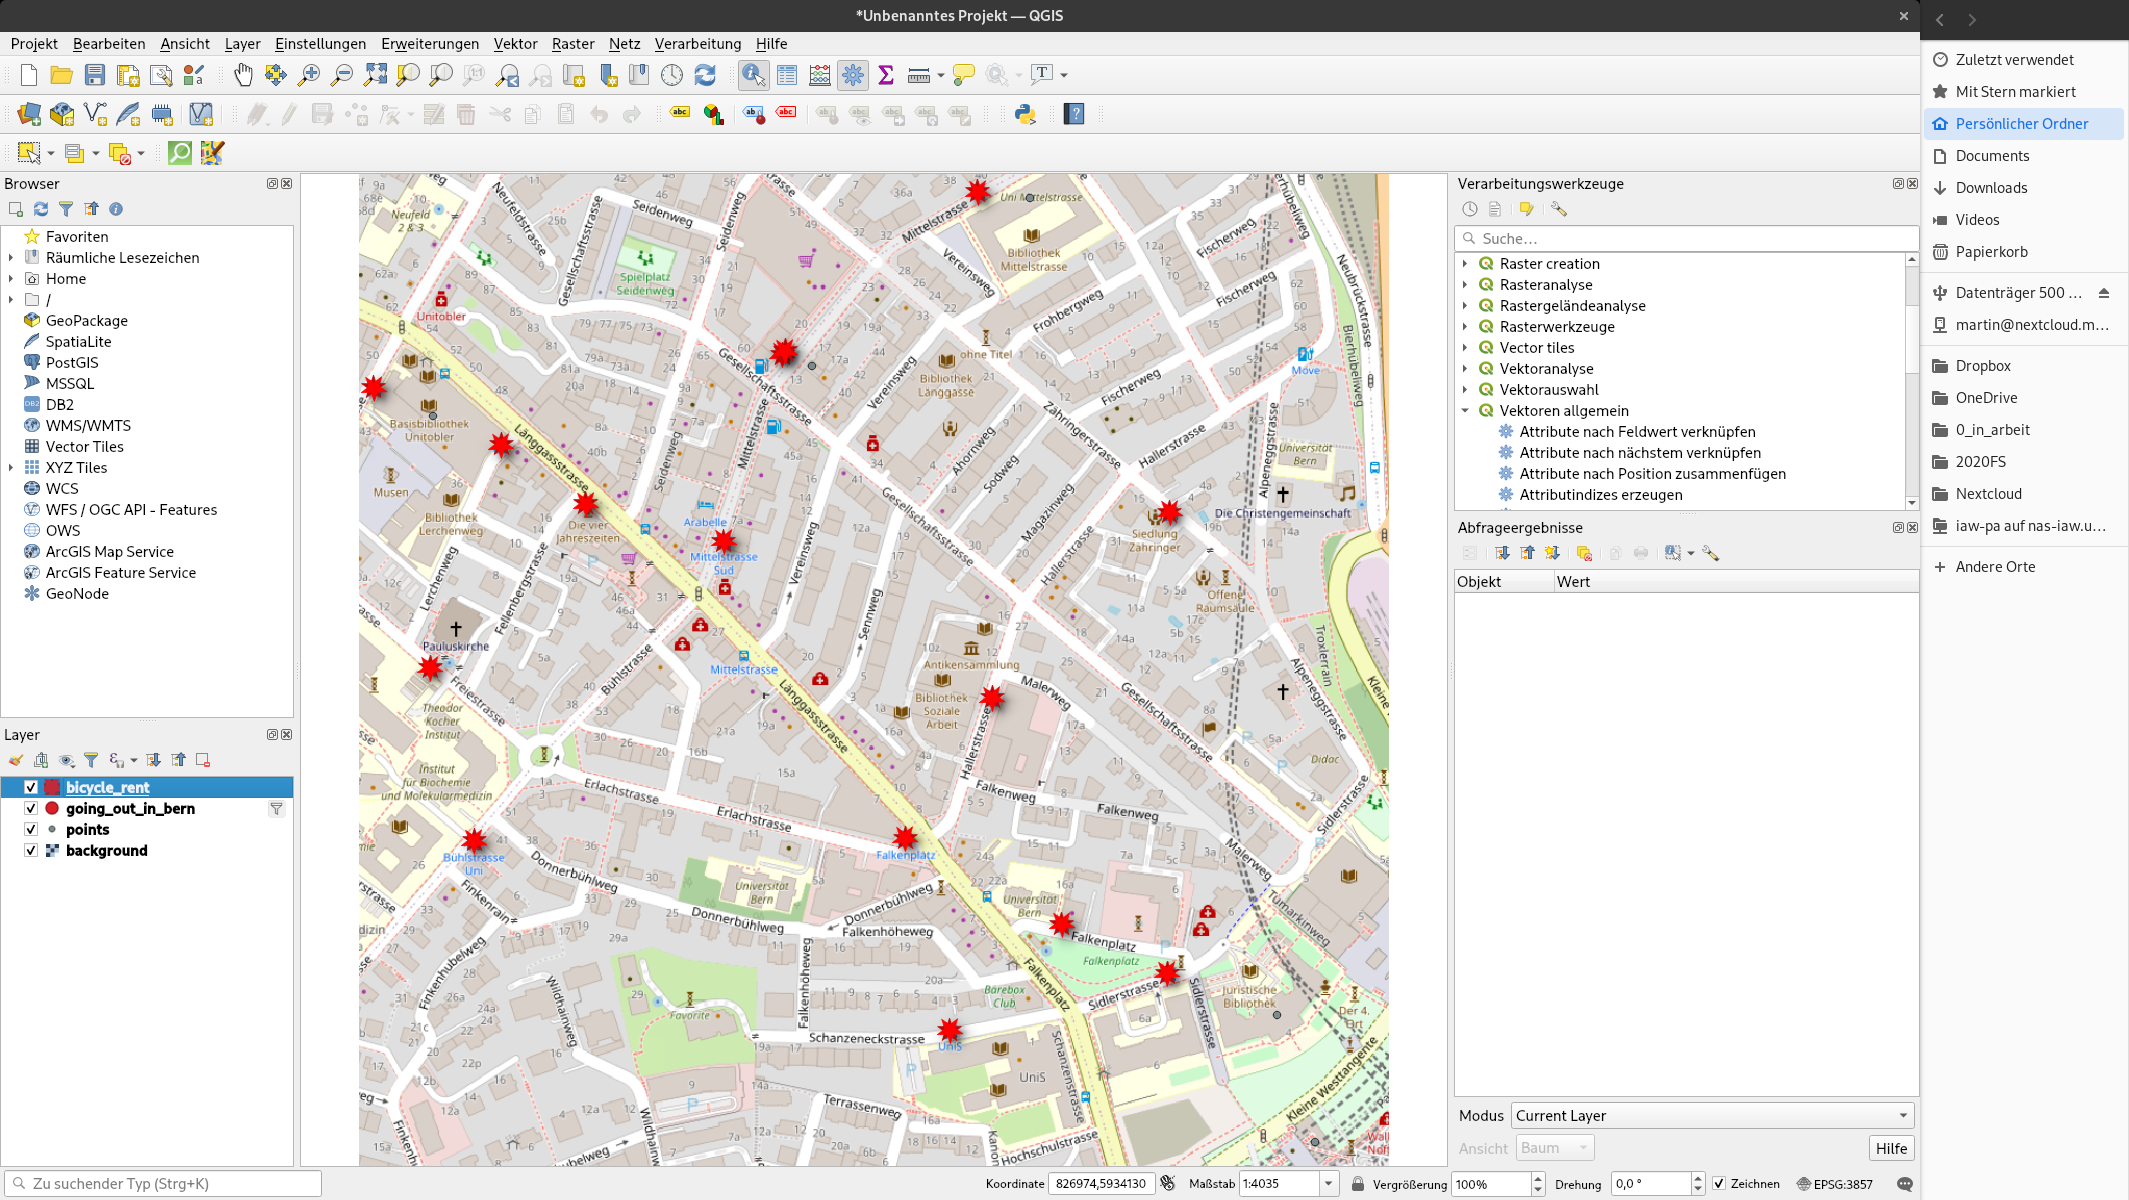Click the Identify Features tool
This screenshot has width=2129, height=1200.
753,75
